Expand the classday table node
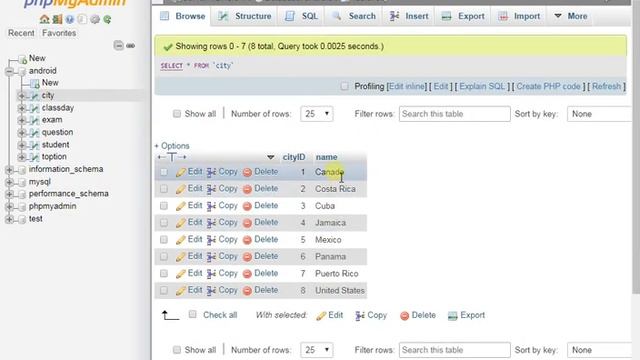The width and height of the screenshot is (640, 360). pos(22,108)
